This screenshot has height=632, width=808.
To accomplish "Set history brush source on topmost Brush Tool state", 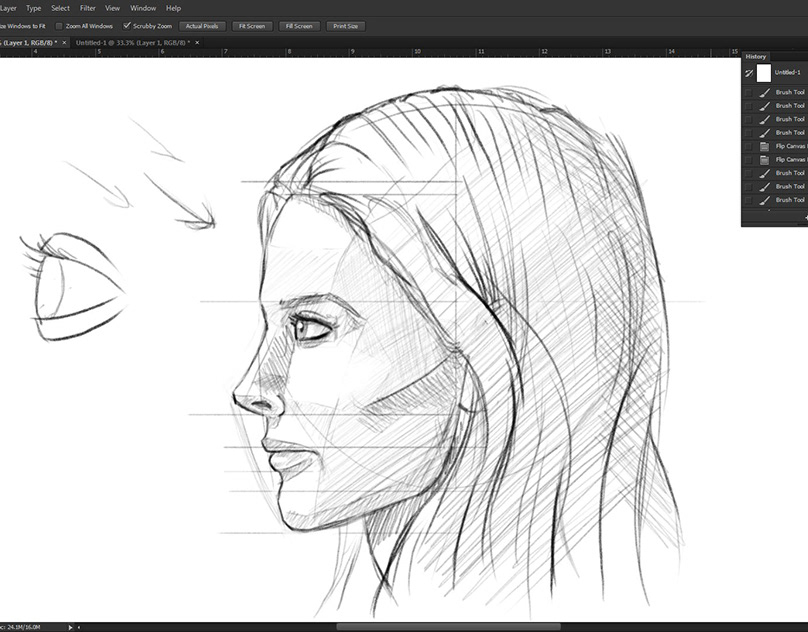I will pos(748,92).
